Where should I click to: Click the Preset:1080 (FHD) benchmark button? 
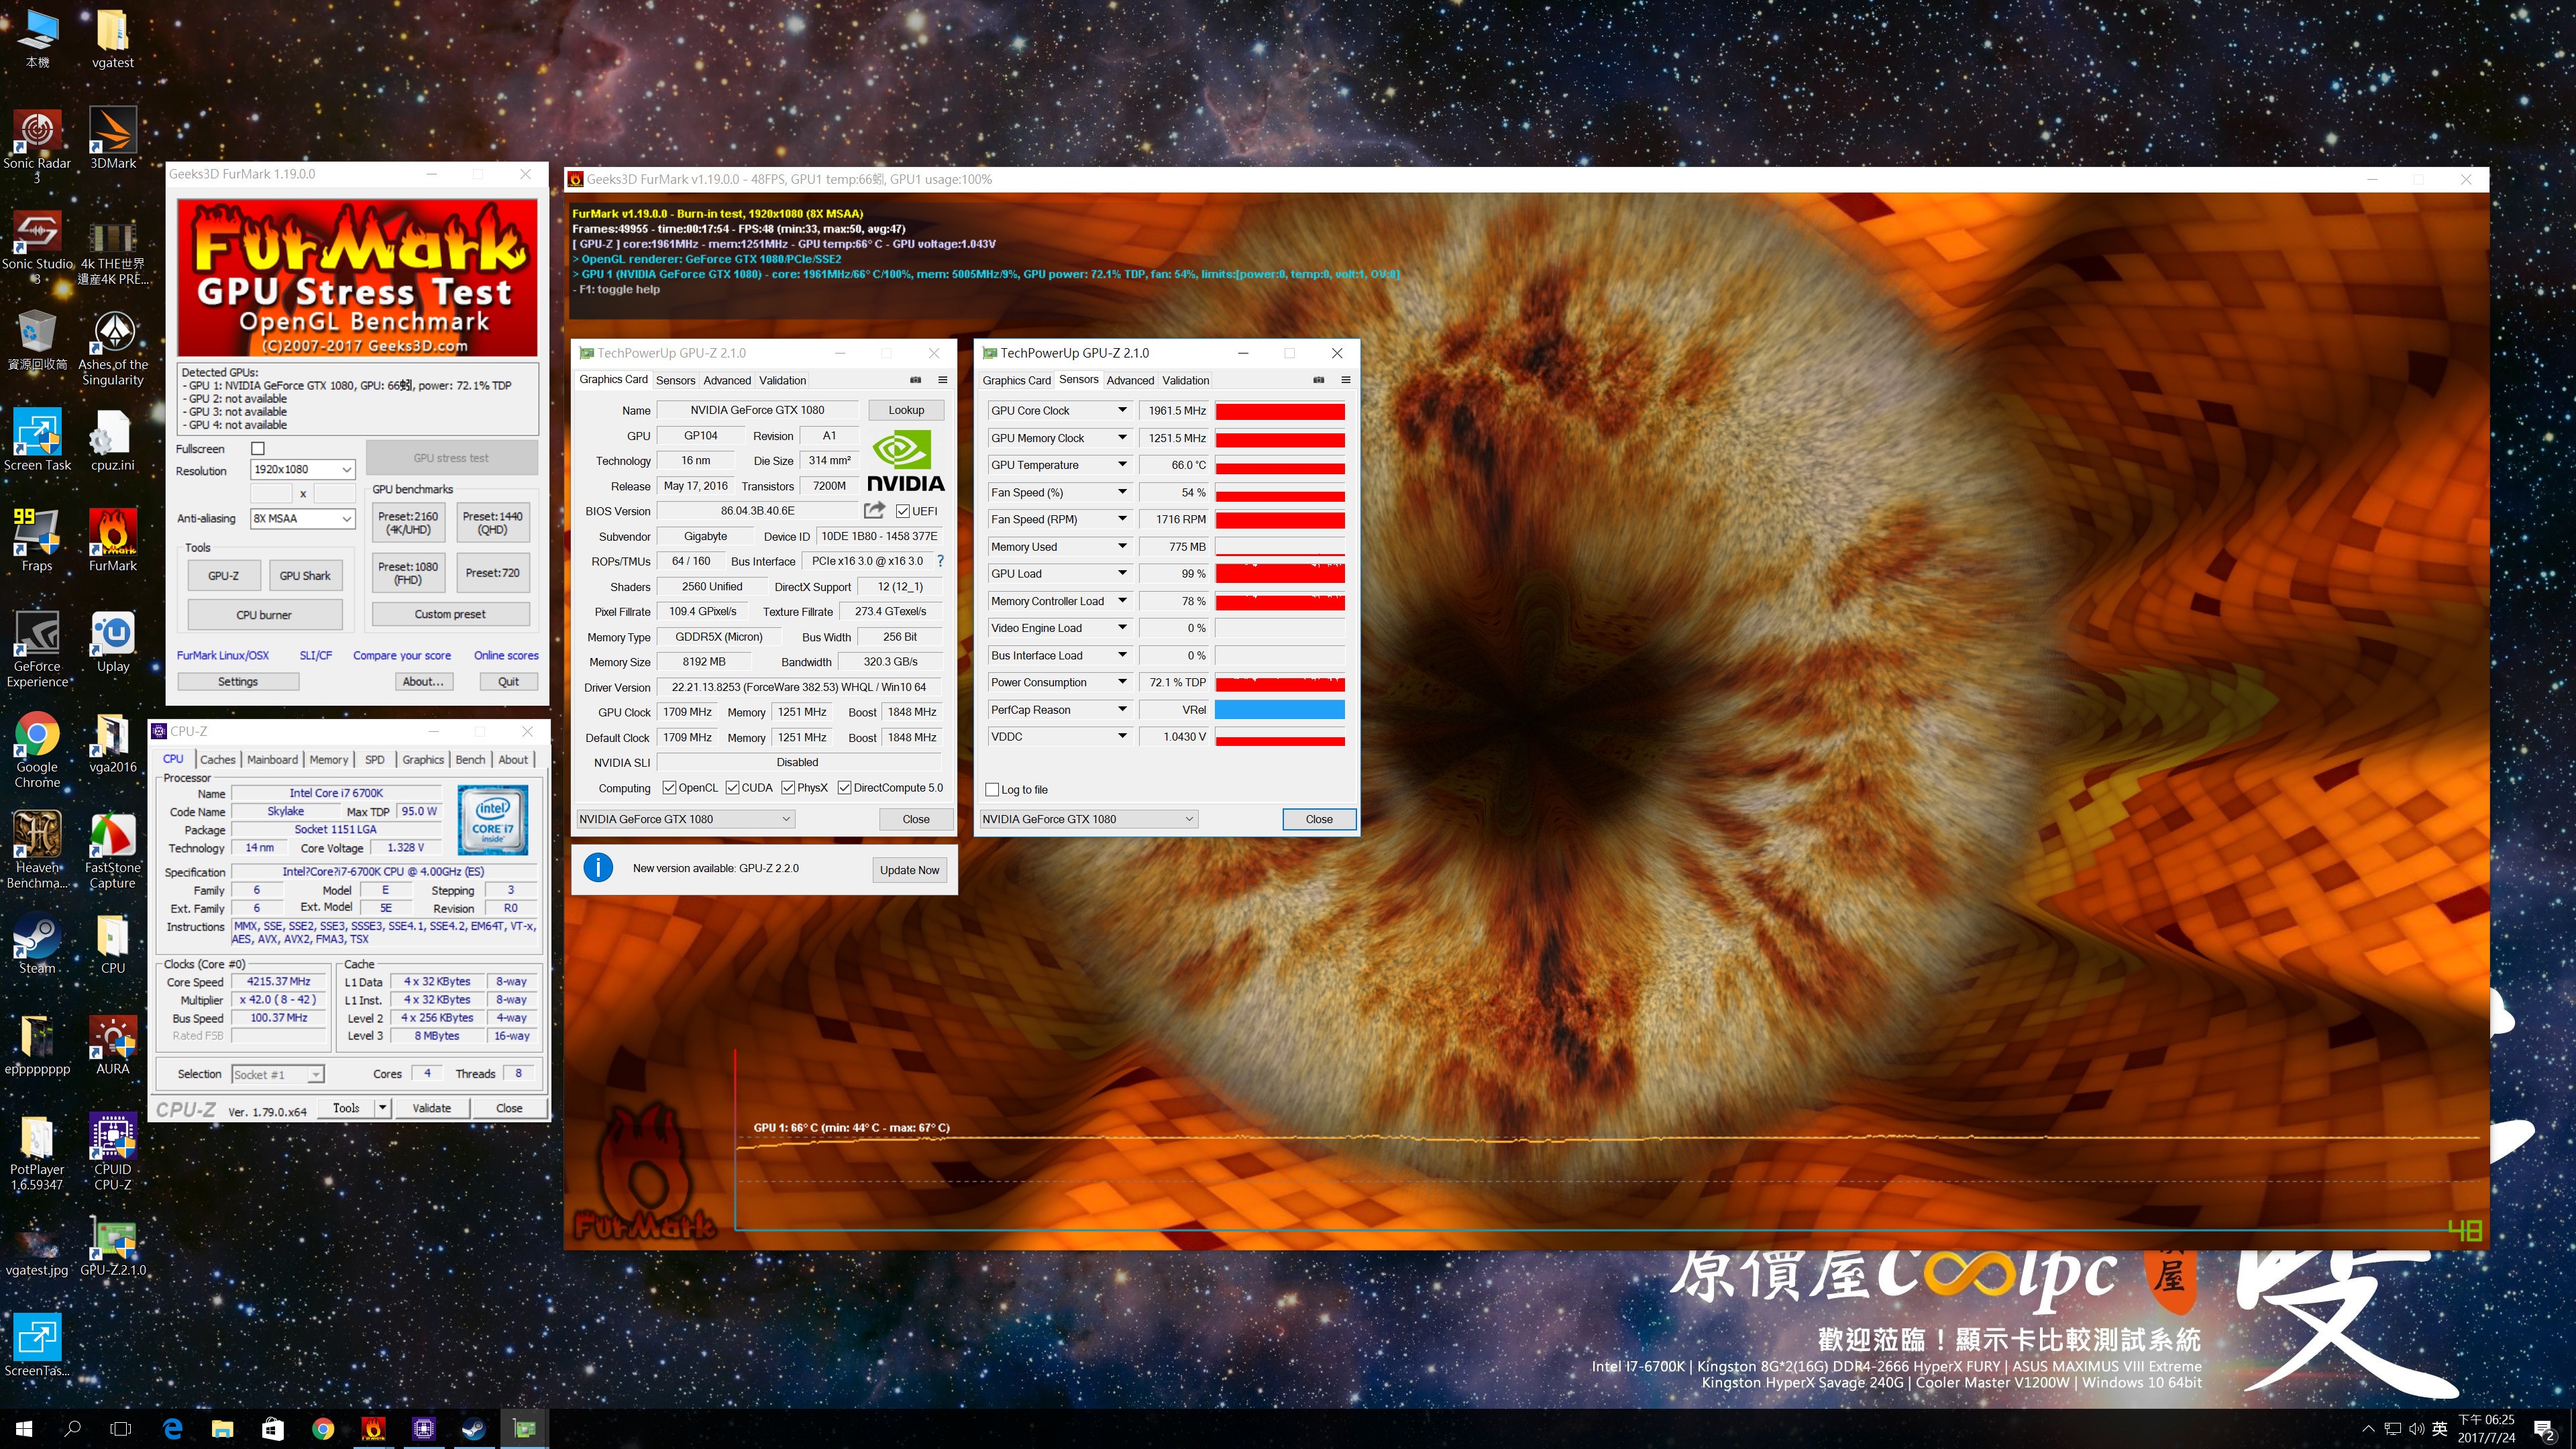point(408,573)
